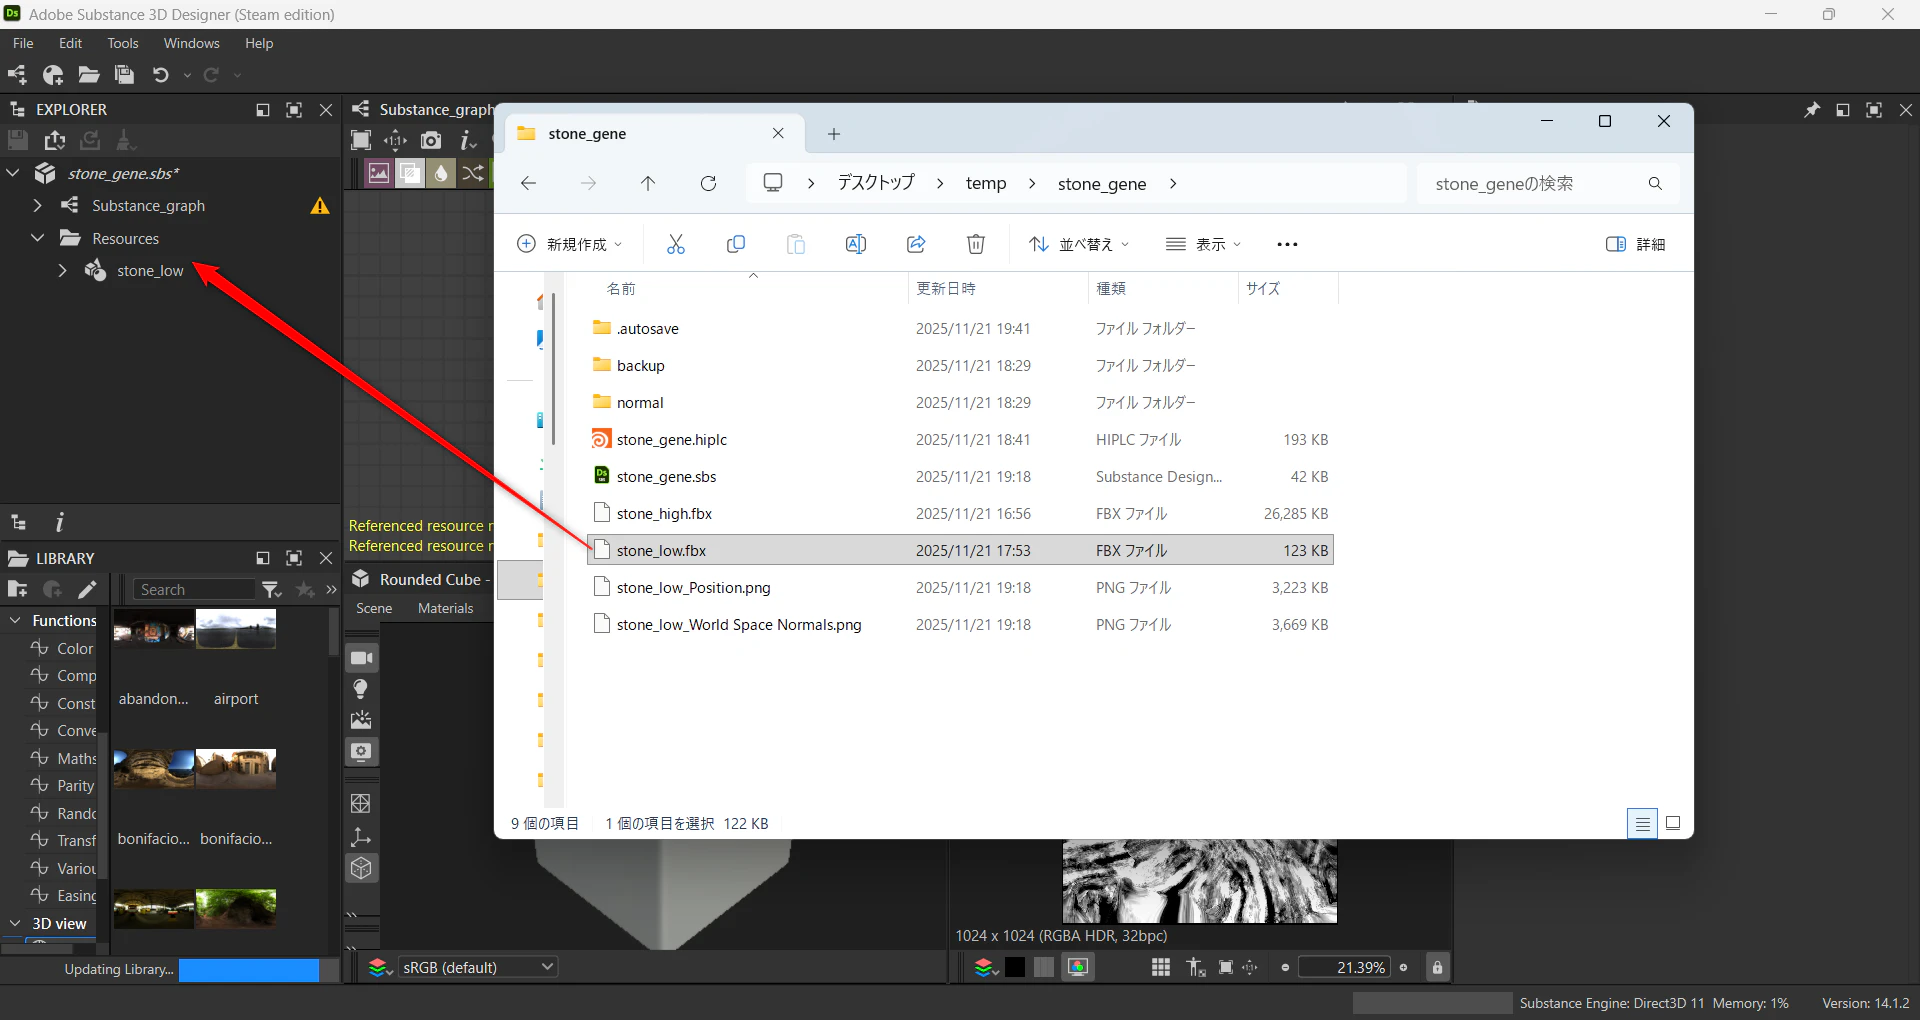Click the Cut scissors icon in file explorer
The width and height of the screenshot is (1920, 1020).
pos(676,244)
